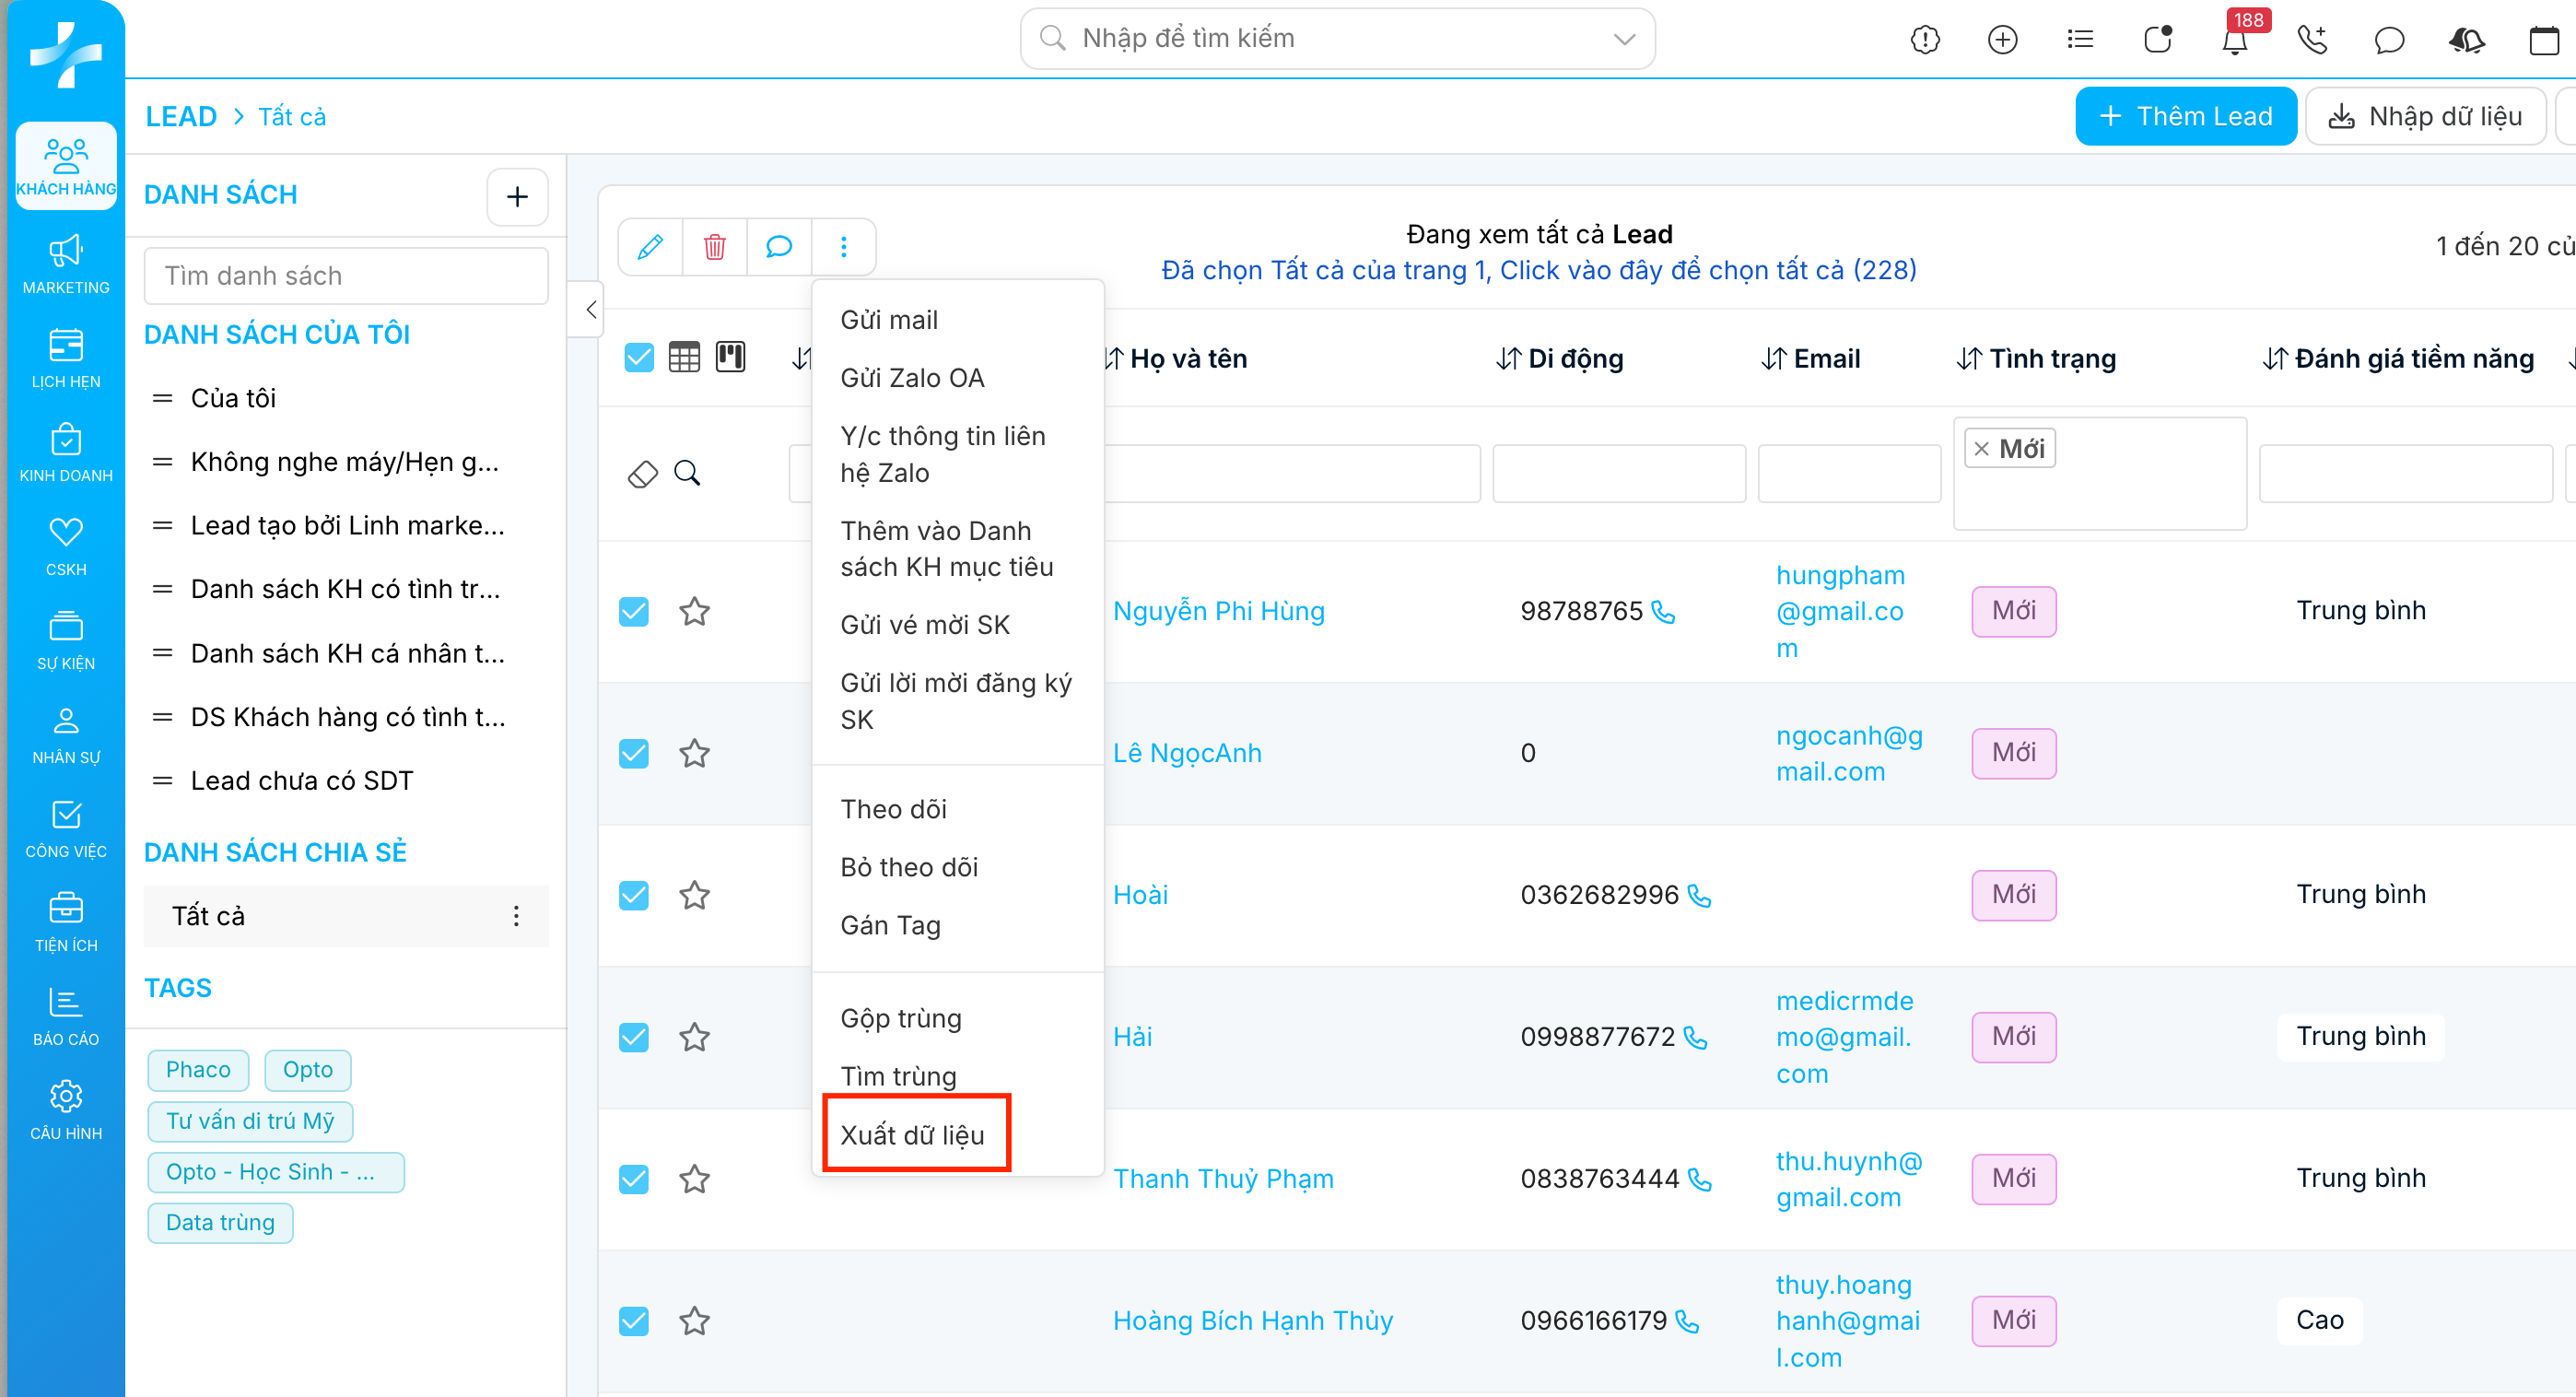Click phone icon beside 0362682996
This screenshot has height=1397, width=2576.
(x=1699, y=895)
